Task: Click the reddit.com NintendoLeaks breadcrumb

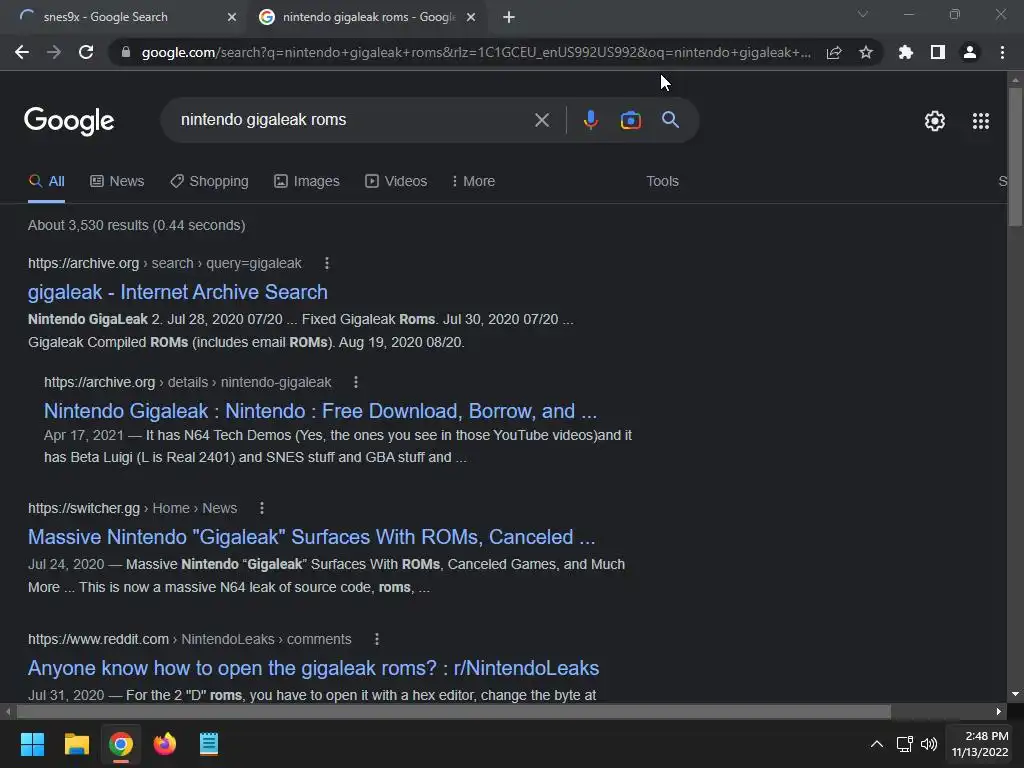Action: point(189,639)
